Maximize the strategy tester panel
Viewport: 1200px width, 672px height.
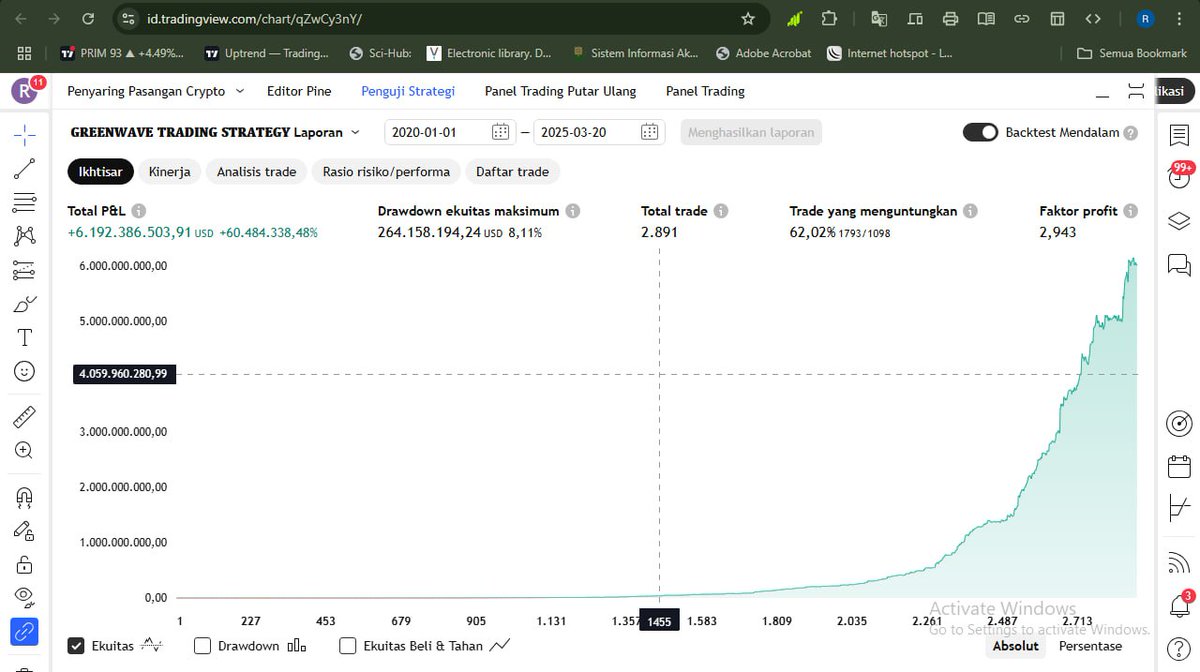pyautogui.click(x=1135, y=91)
